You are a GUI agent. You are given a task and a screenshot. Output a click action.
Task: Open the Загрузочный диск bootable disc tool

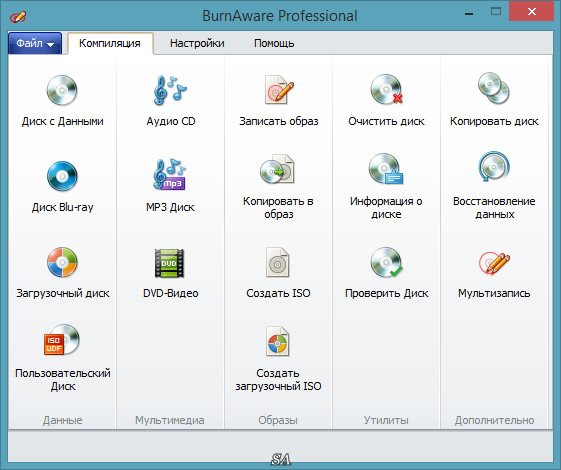pyautogui.click(x=62, y=273)
